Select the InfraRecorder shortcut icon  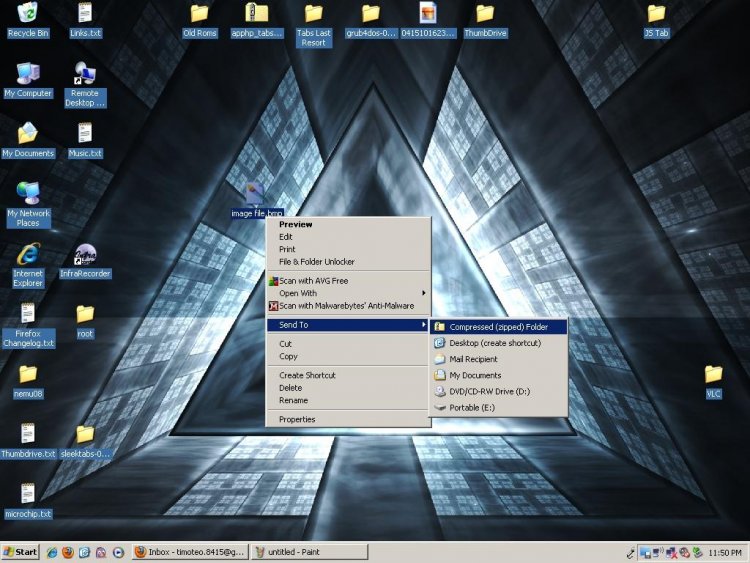point(85,261)
